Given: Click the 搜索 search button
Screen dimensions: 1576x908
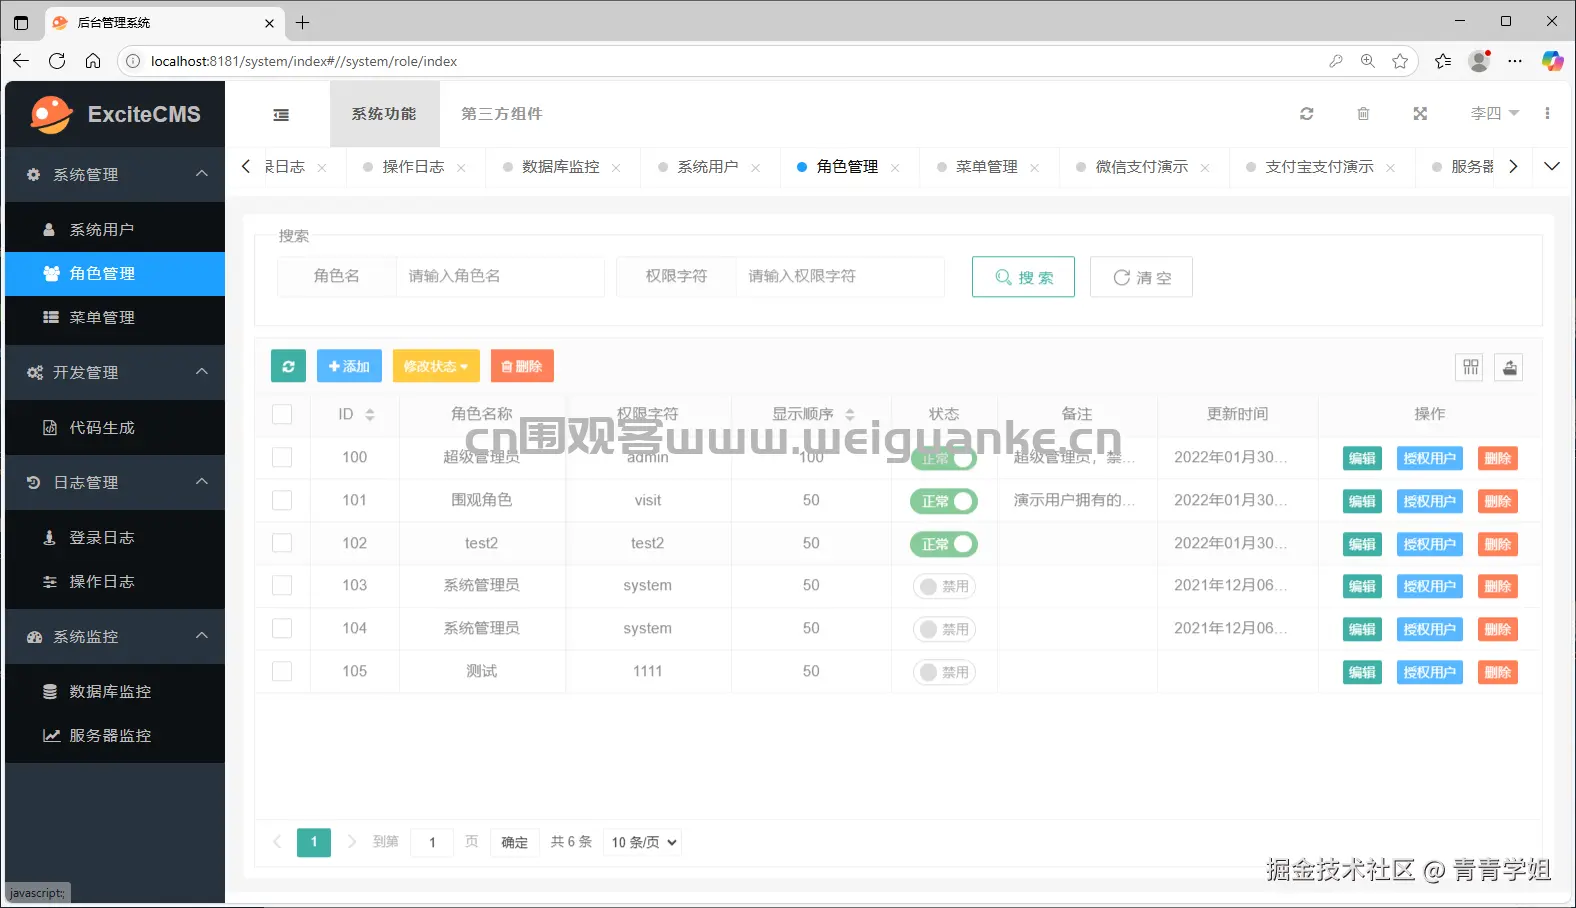Looking at the screenshot, I should (x=1023, y=277).
